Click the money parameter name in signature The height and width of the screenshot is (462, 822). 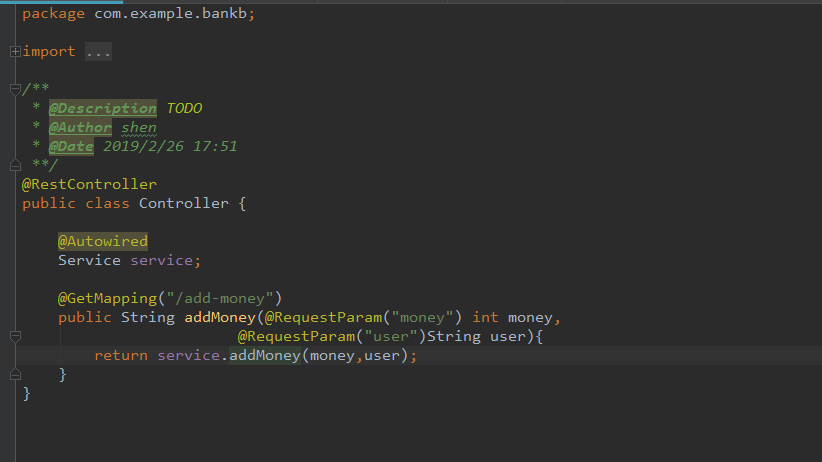pos(530,317)
